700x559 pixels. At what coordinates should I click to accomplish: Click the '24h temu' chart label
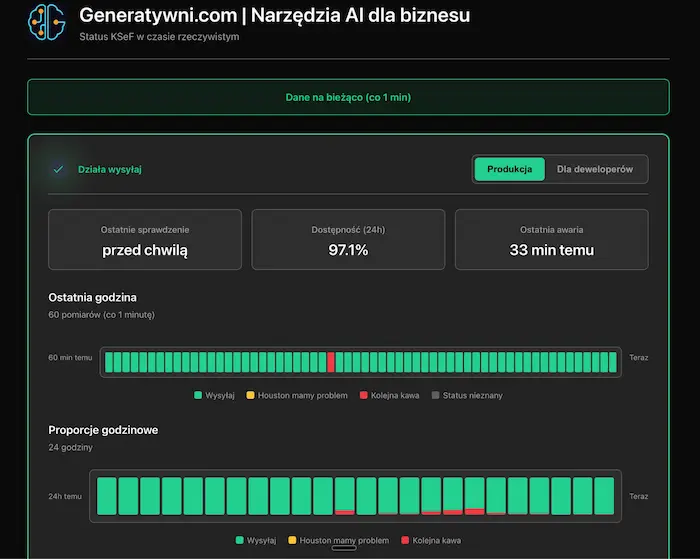tap(65, 496)
